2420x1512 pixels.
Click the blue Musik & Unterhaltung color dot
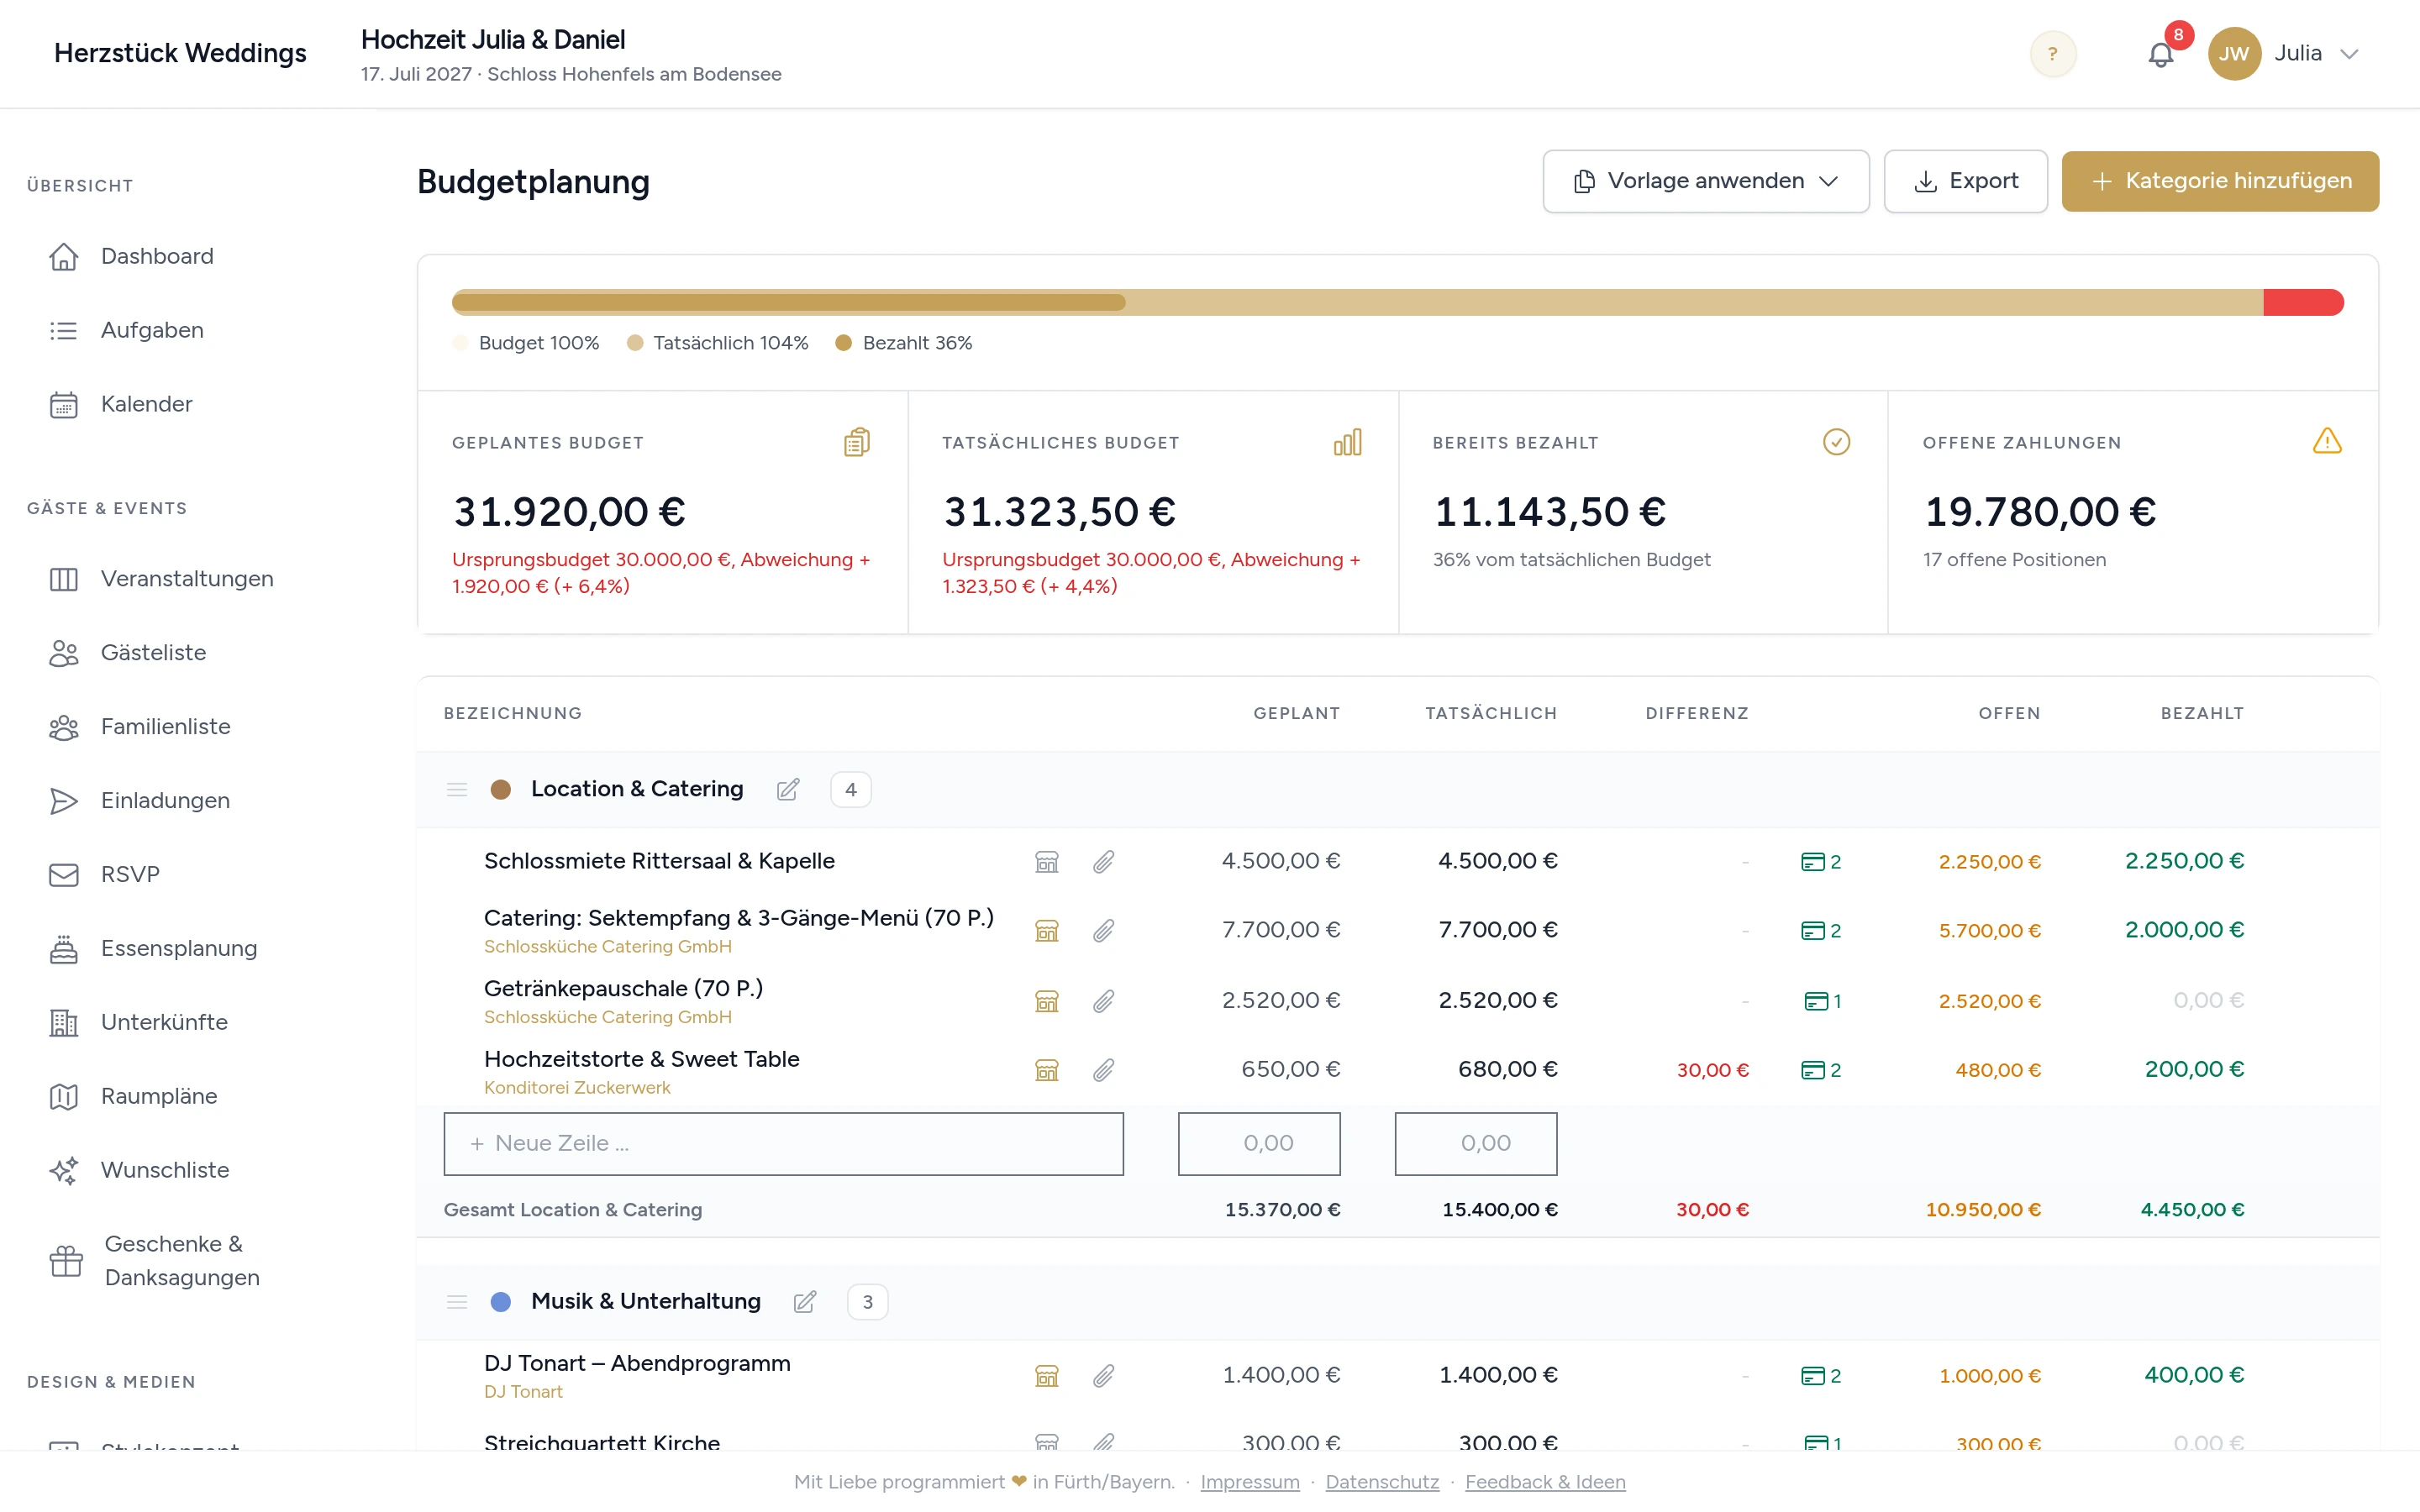(501, 1301)
